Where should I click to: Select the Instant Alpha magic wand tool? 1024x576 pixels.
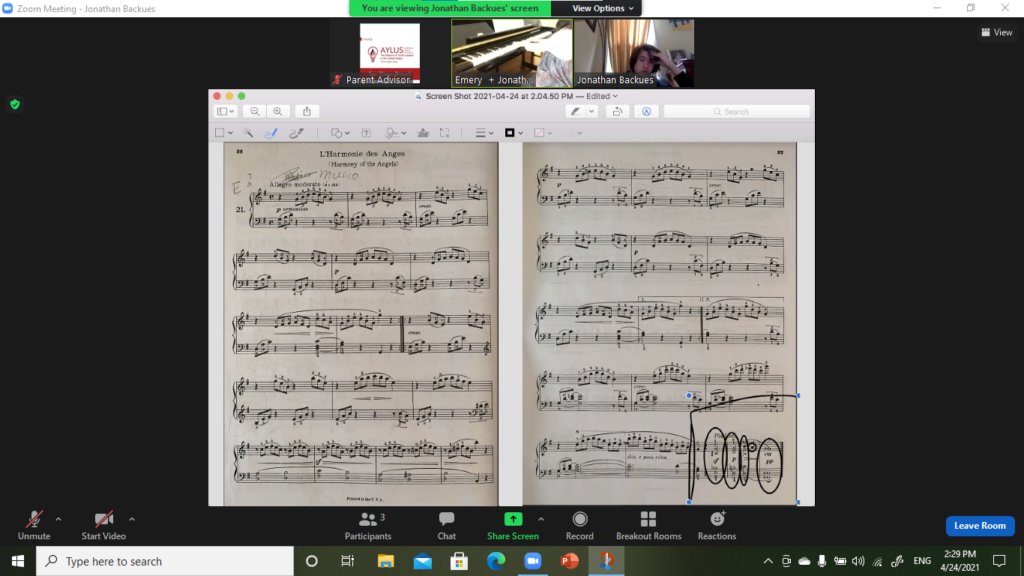248,133
